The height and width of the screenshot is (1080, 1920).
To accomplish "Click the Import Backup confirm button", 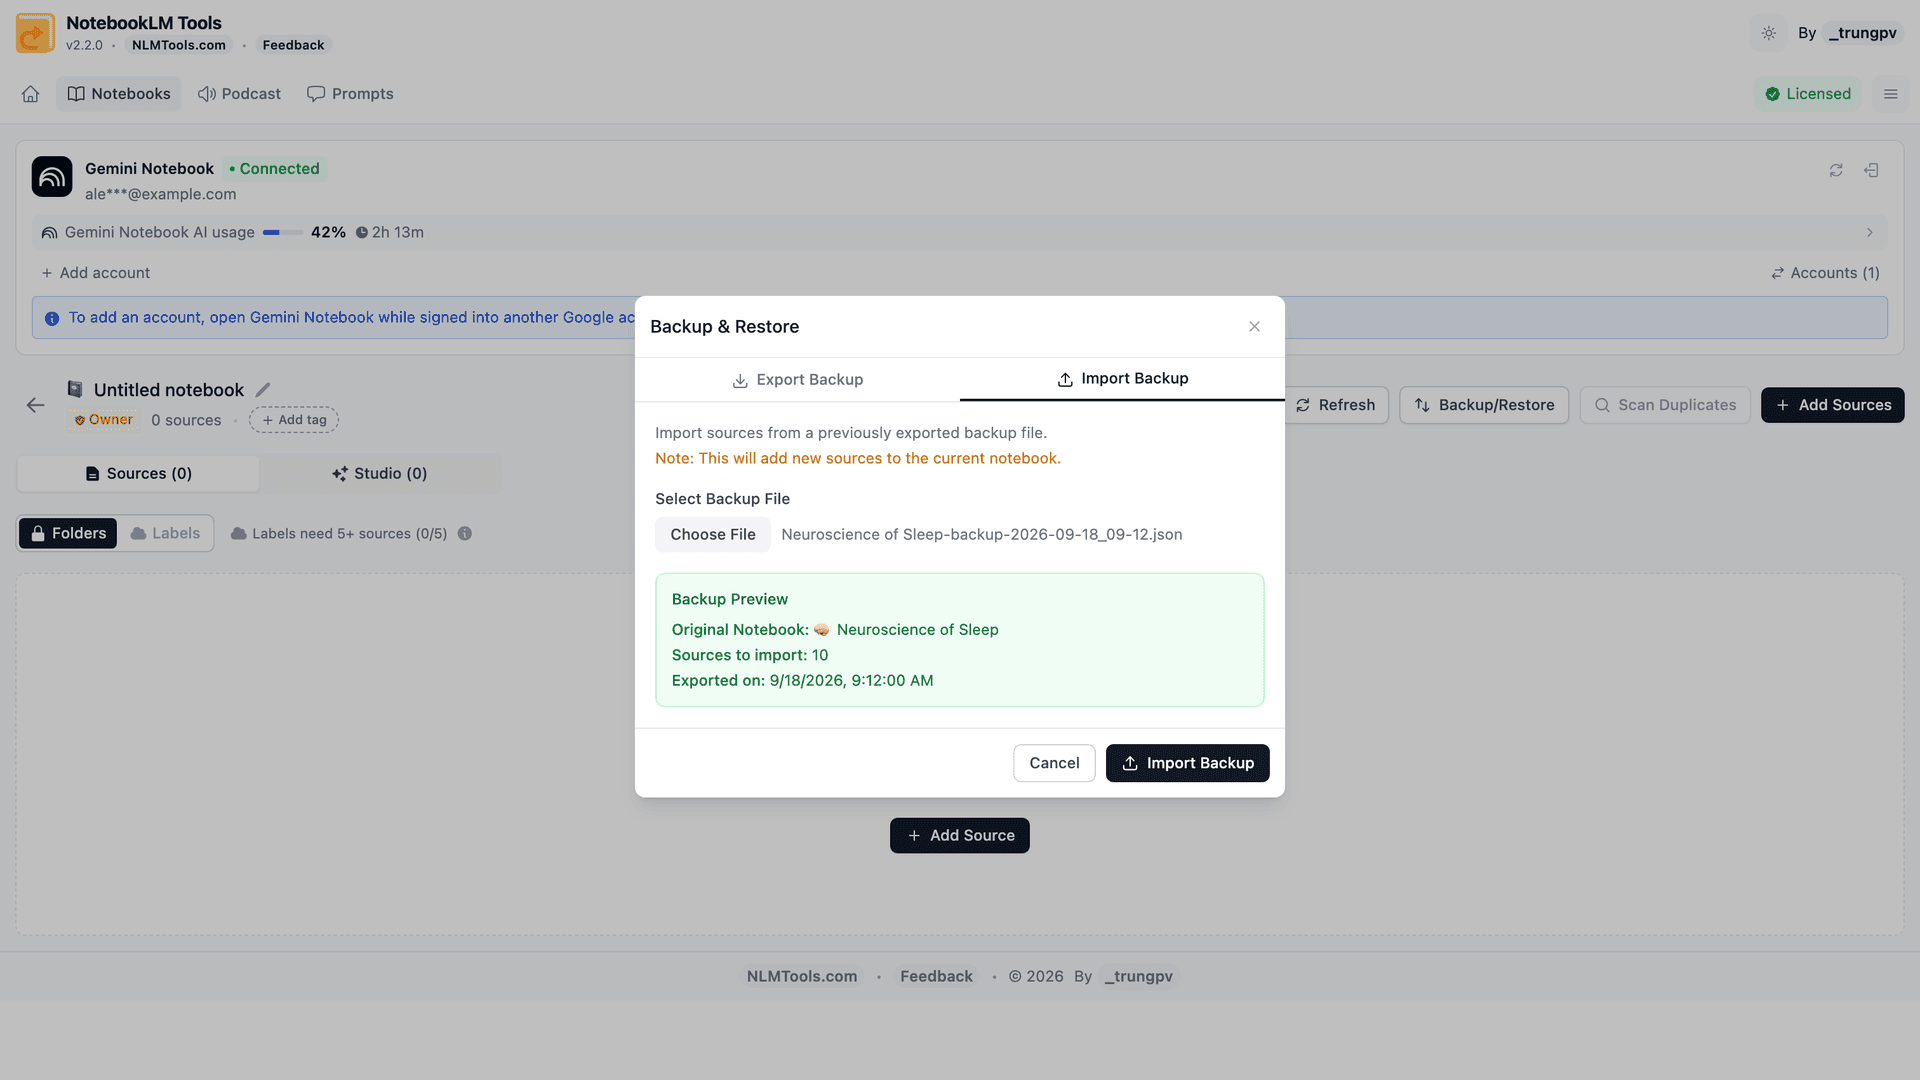I will click(1187, 763).
